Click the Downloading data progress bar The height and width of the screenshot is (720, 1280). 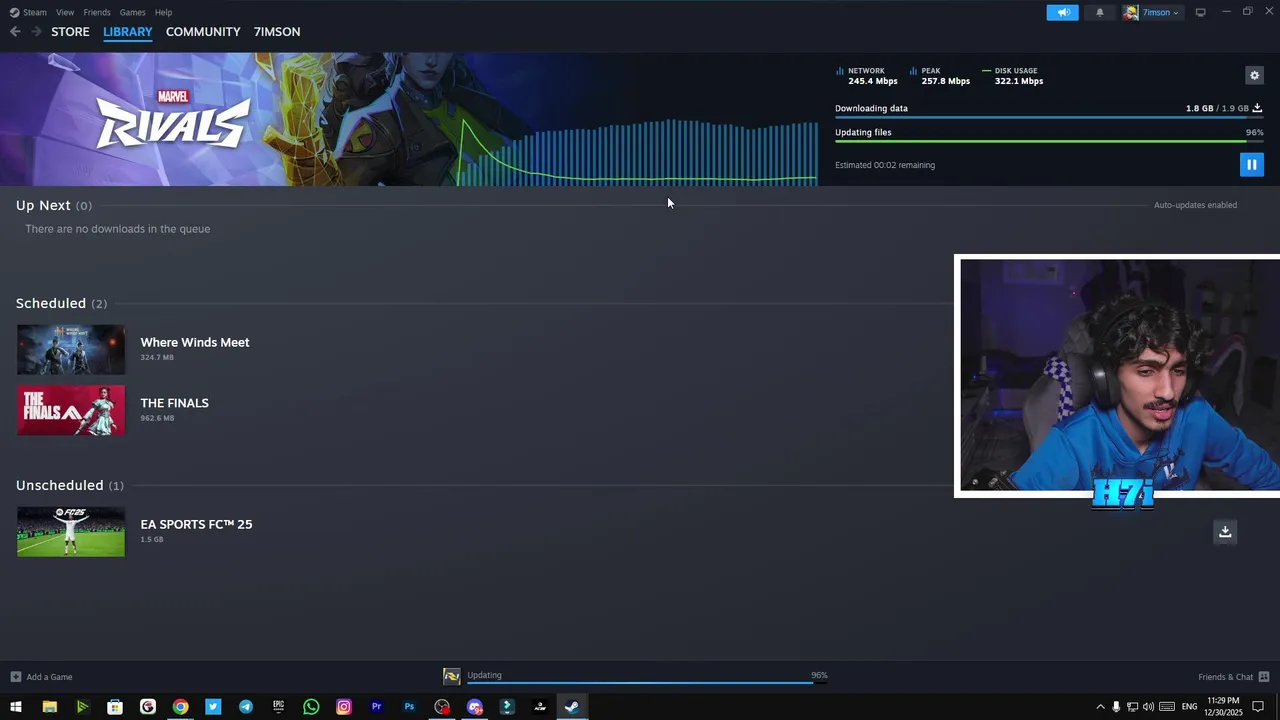pyautogui.click(x=1049, y=117)
